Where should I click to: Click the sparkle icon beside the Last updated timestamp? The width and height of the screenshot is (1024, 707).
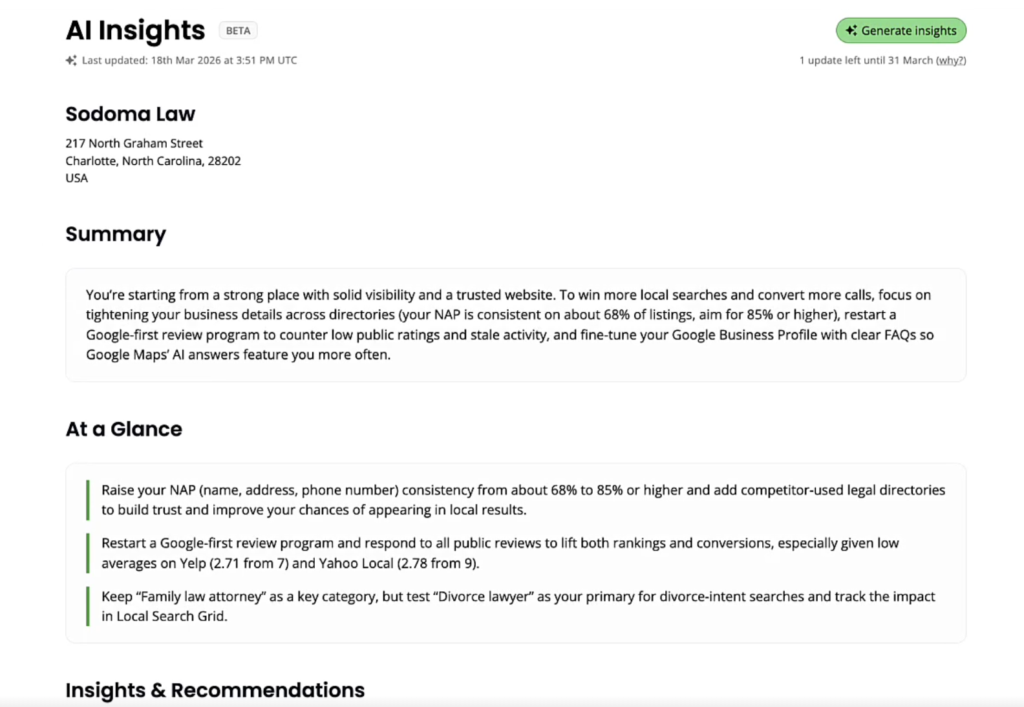point(71,60)
